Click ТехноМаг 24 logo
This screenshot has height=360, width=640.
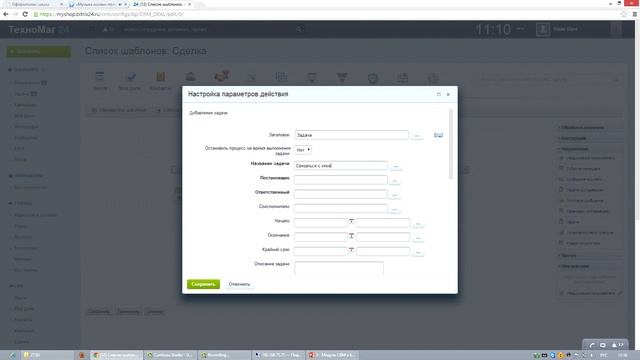click(38, 29)
